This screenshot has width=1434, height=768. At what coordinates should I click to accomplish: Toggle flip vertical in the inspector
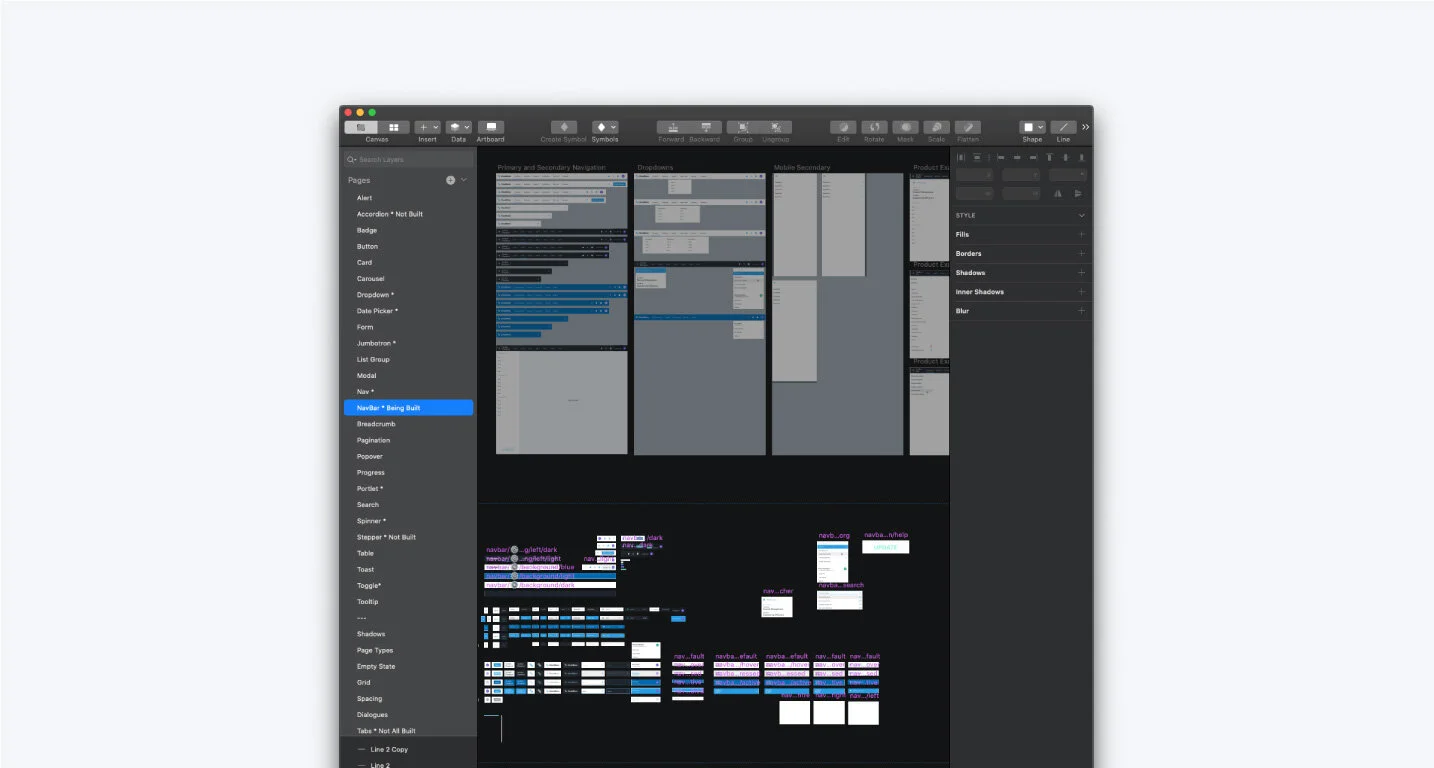click(1078, 193)
